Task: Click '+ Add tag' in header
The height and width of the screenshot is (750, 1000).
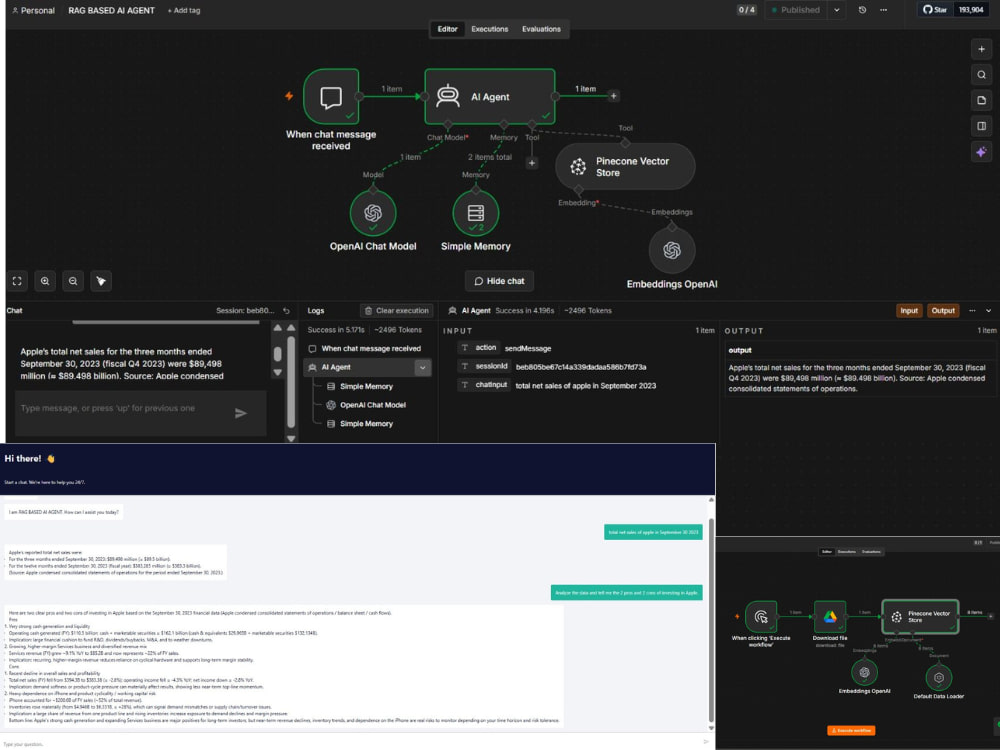Action: [x=184, y=11]
